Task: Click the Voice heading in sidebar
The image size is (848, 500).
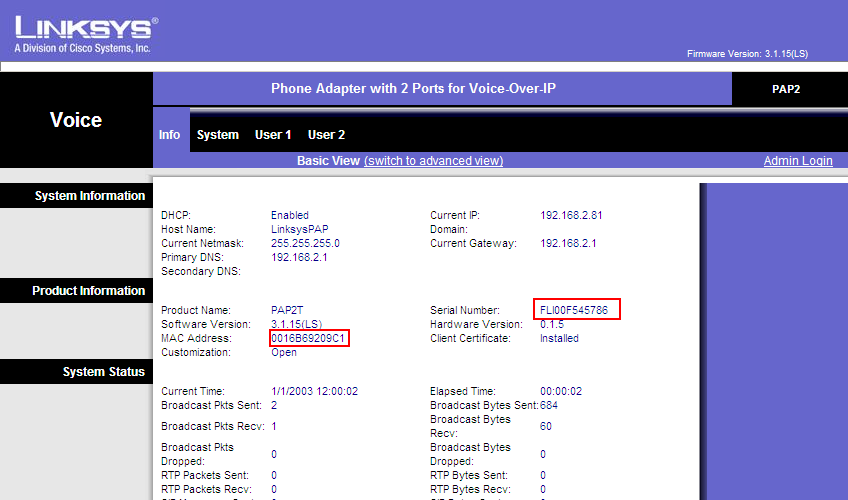Action: click(x=76, y=120)
